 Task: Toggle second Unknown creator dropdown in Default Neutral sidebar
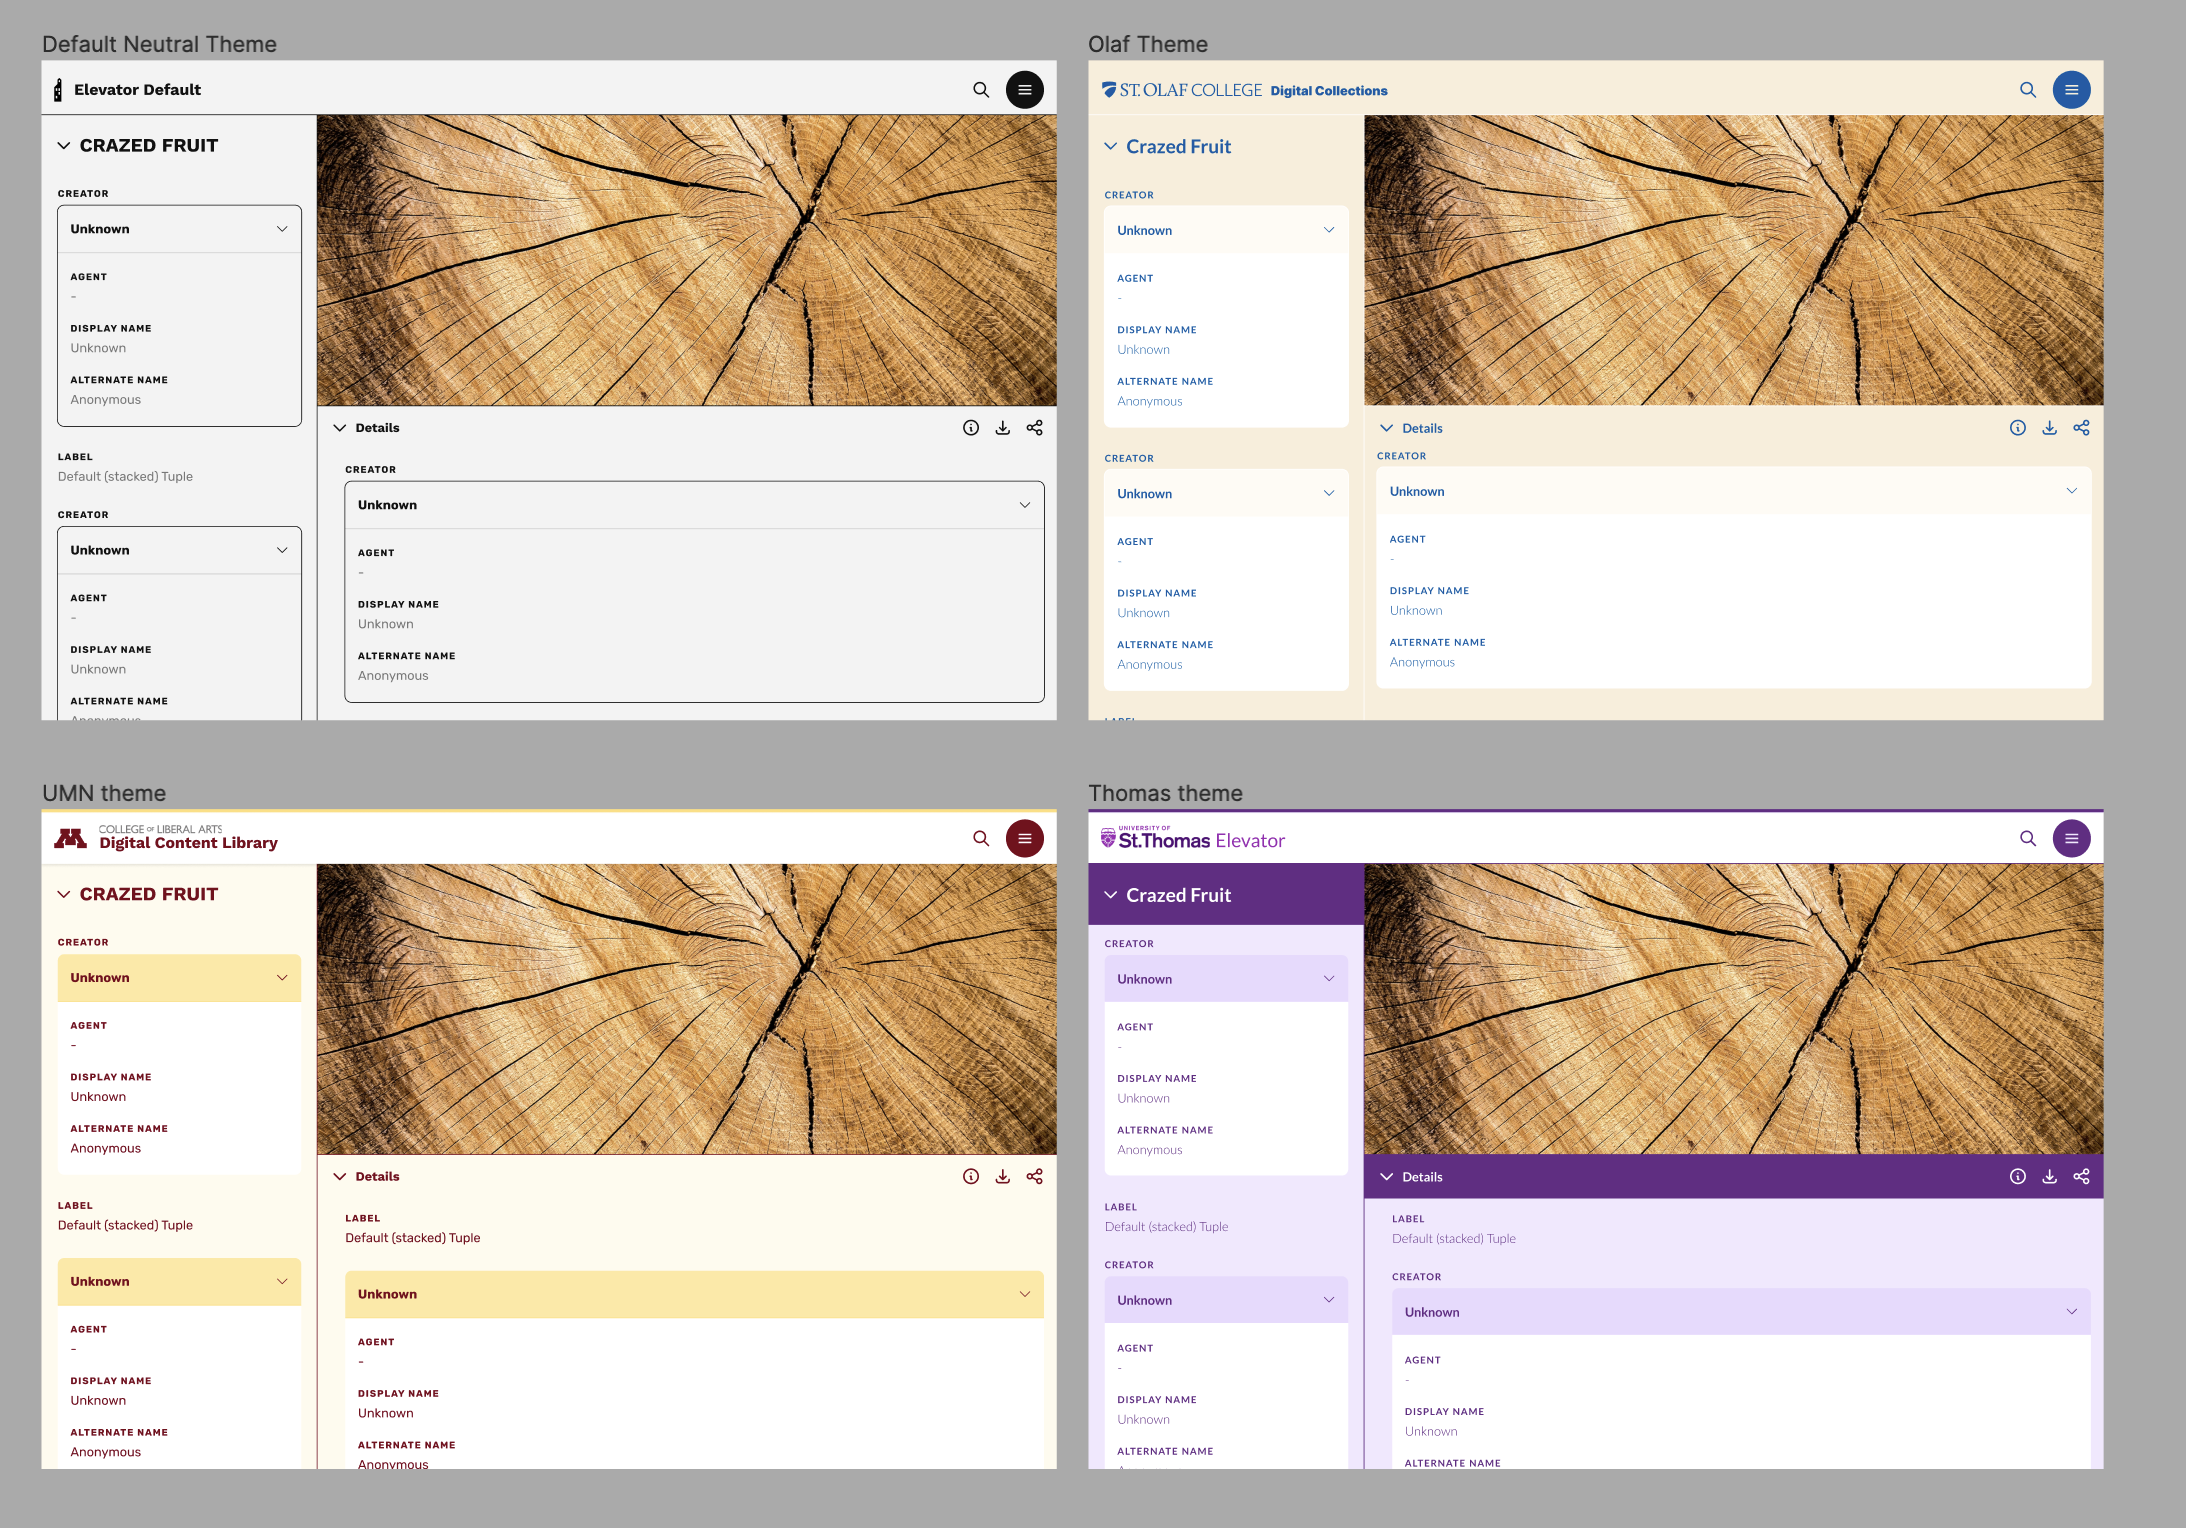tap(180, 550)
